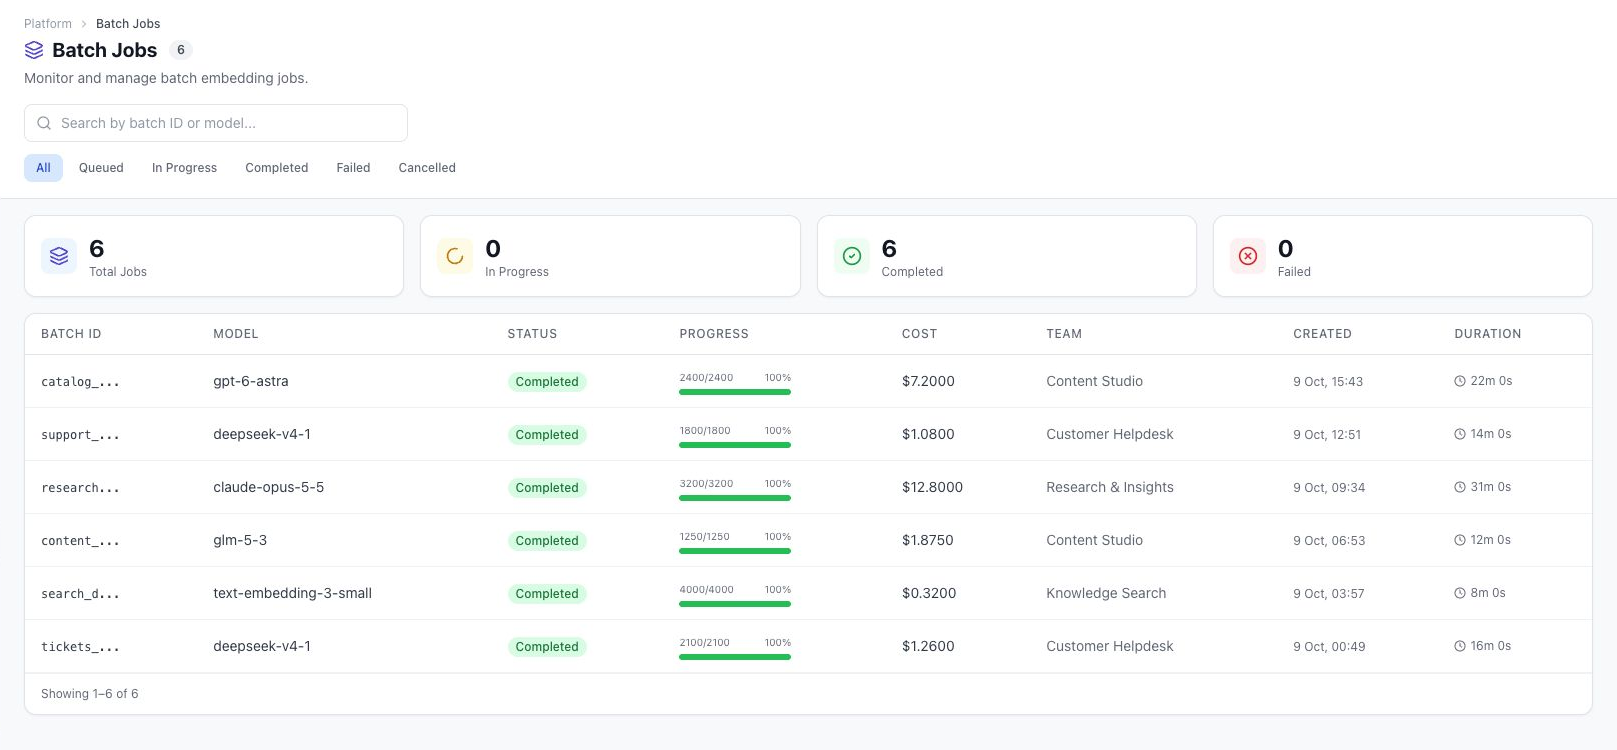Viewport: 1617px width, 750px height.
Task: Open the support_... batch job row
Action: coord(808,434)
